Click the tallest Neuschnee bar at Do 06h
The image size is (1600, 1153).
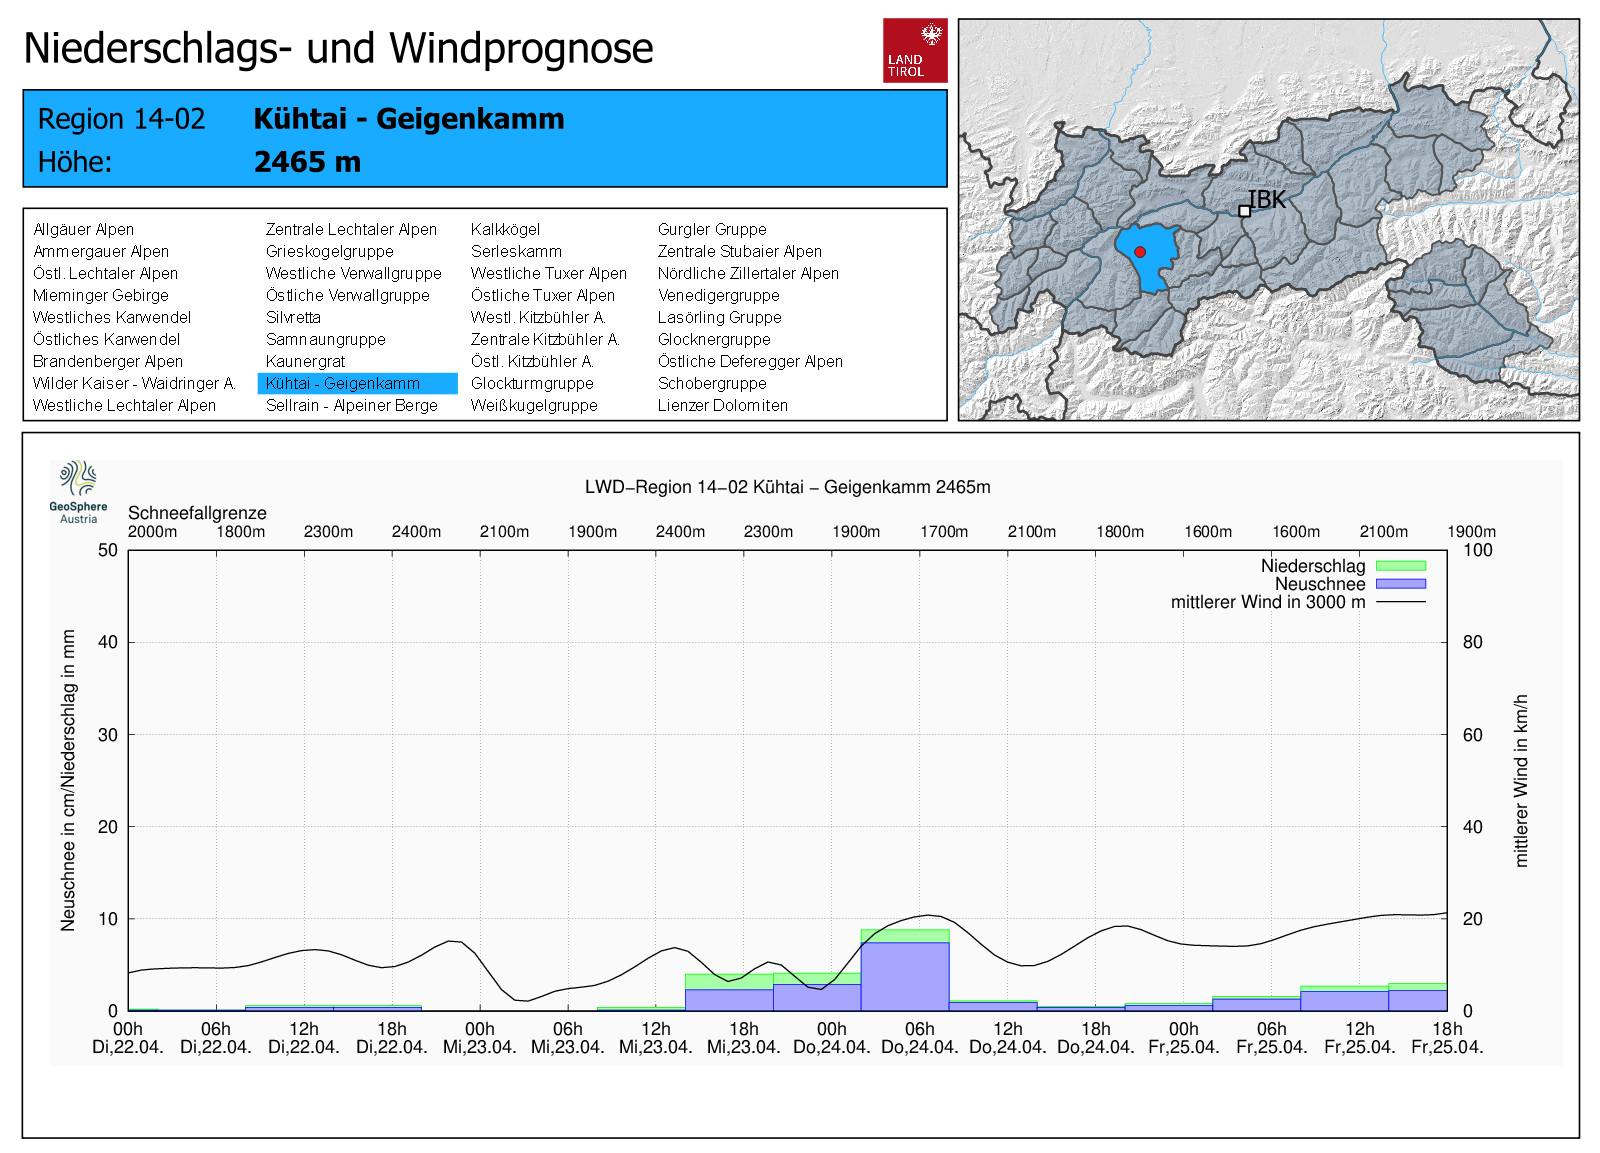(x=904, y=976)
